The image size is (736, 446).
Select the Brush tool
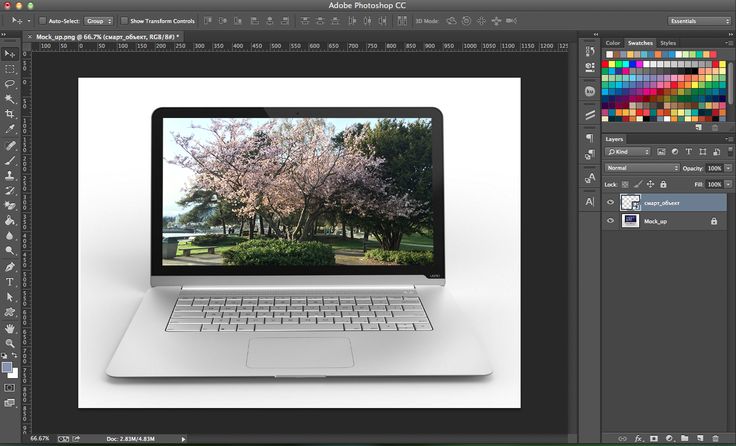coord(9,161)
